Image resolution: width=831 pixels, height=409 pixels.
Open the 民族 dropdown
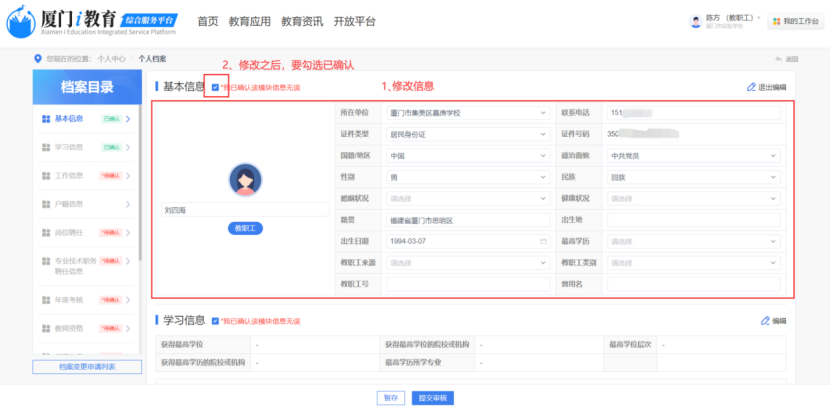pos(693,177)
